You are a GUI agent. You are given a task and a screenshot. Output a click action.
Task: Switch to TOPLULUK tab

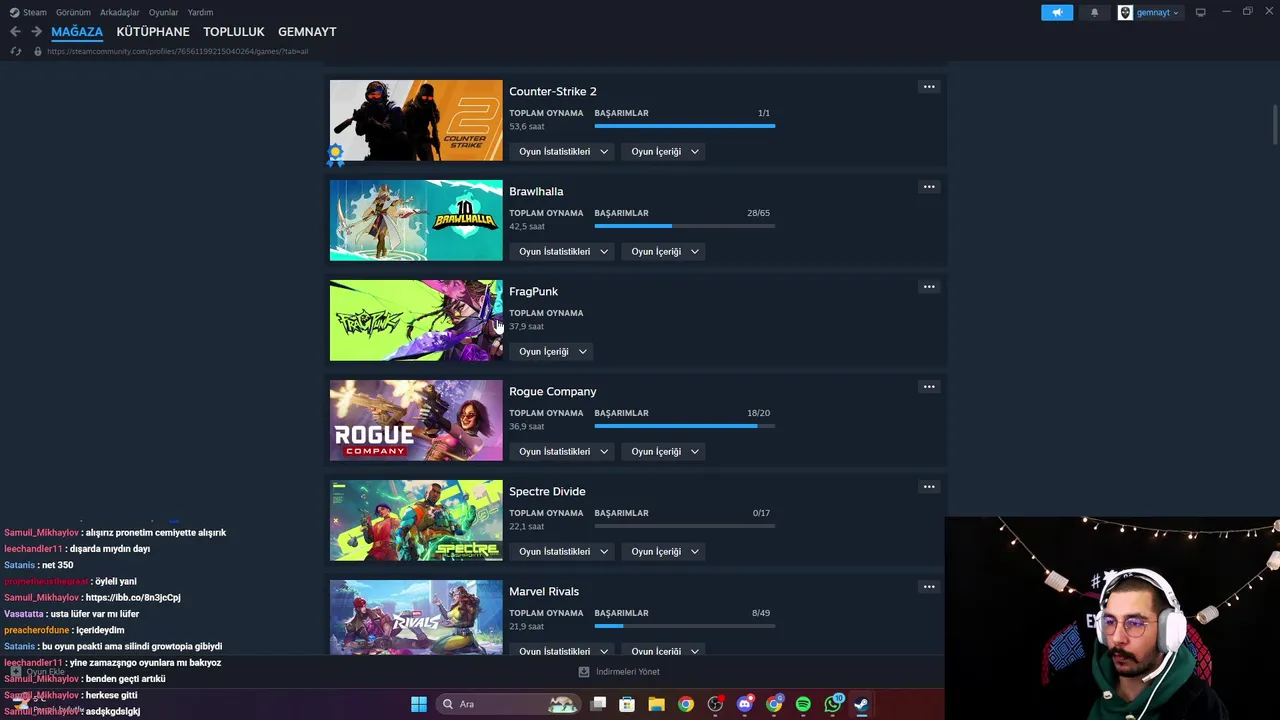point(234,32)
